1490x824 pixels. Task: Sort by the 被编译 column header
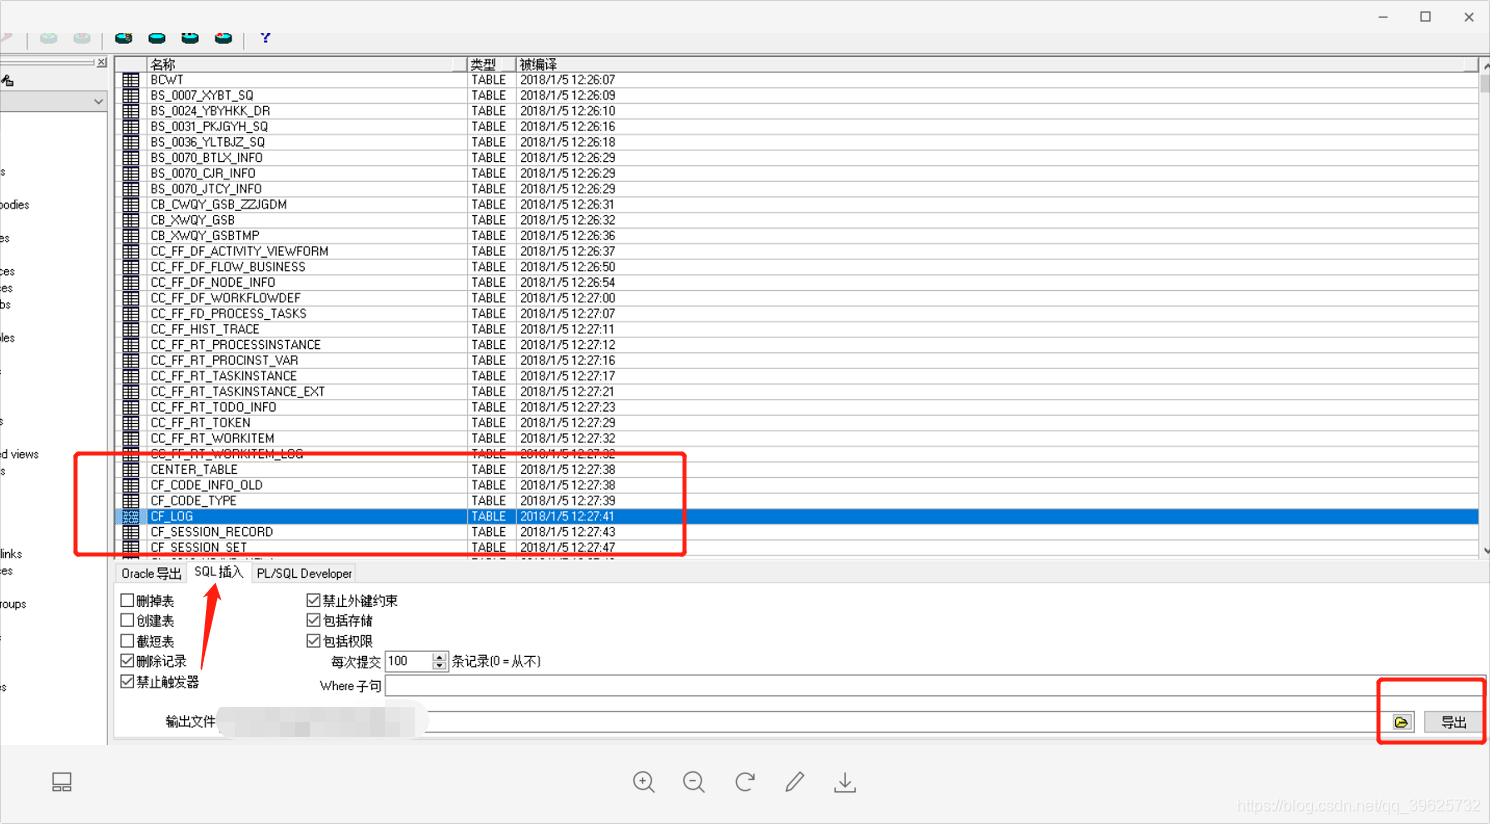pyautogui.click(x=996, y=64)
